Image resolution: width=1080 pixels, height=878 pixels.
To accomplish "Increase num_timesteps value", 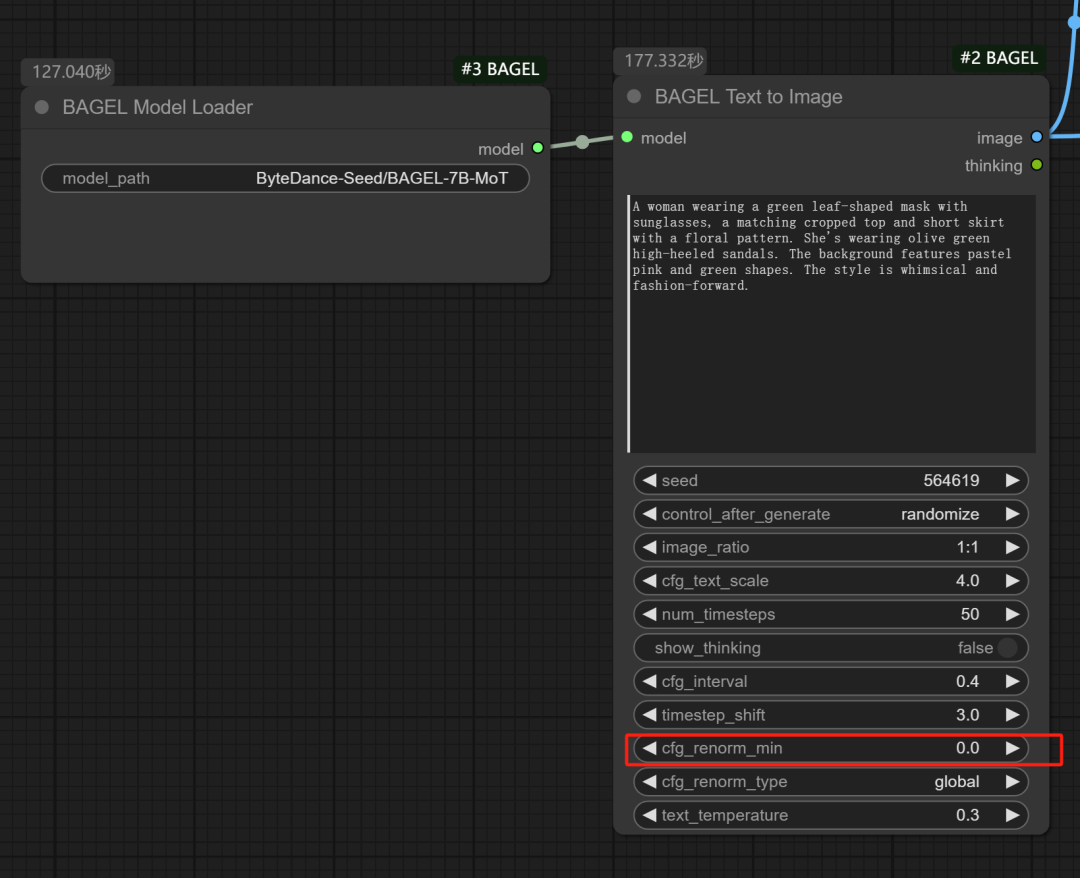I will tap(1012, 614).
